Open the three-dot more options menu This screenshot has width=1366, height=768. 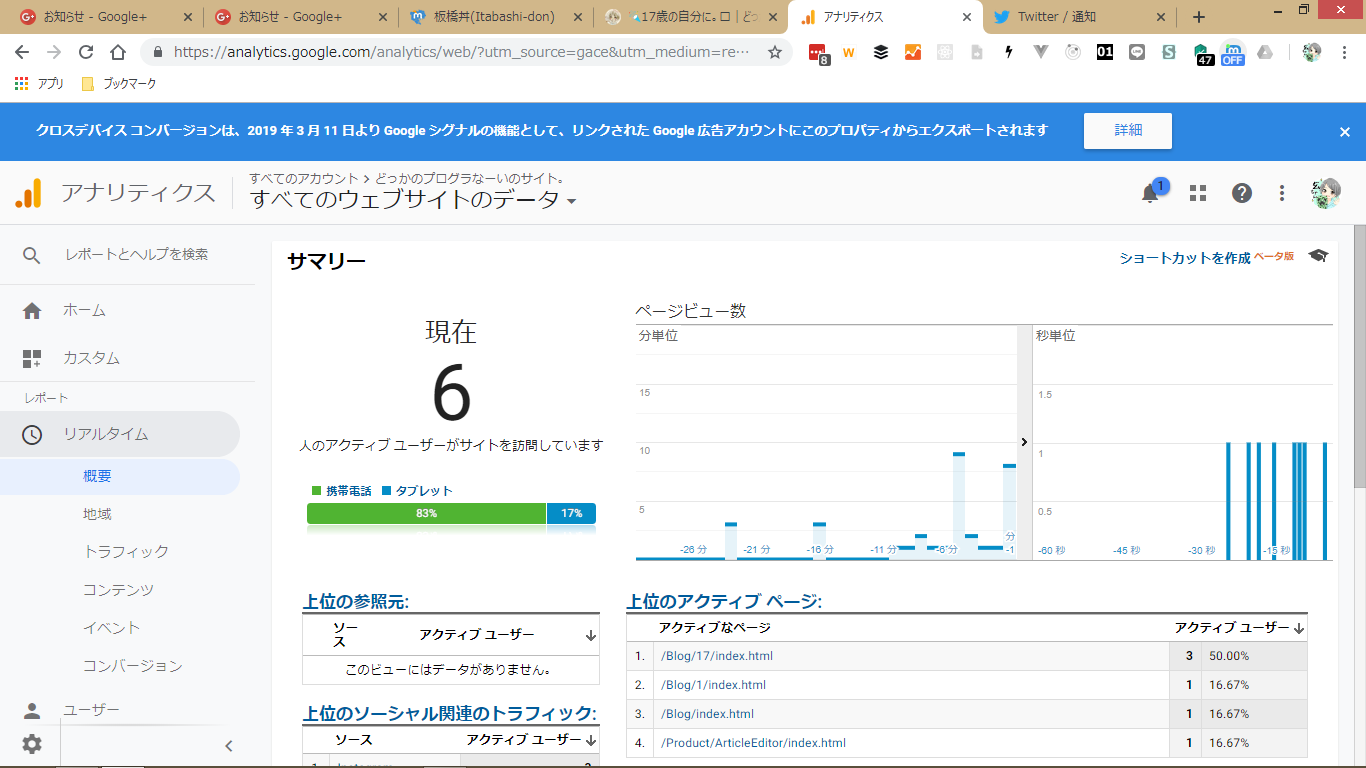coord(1282,194)
